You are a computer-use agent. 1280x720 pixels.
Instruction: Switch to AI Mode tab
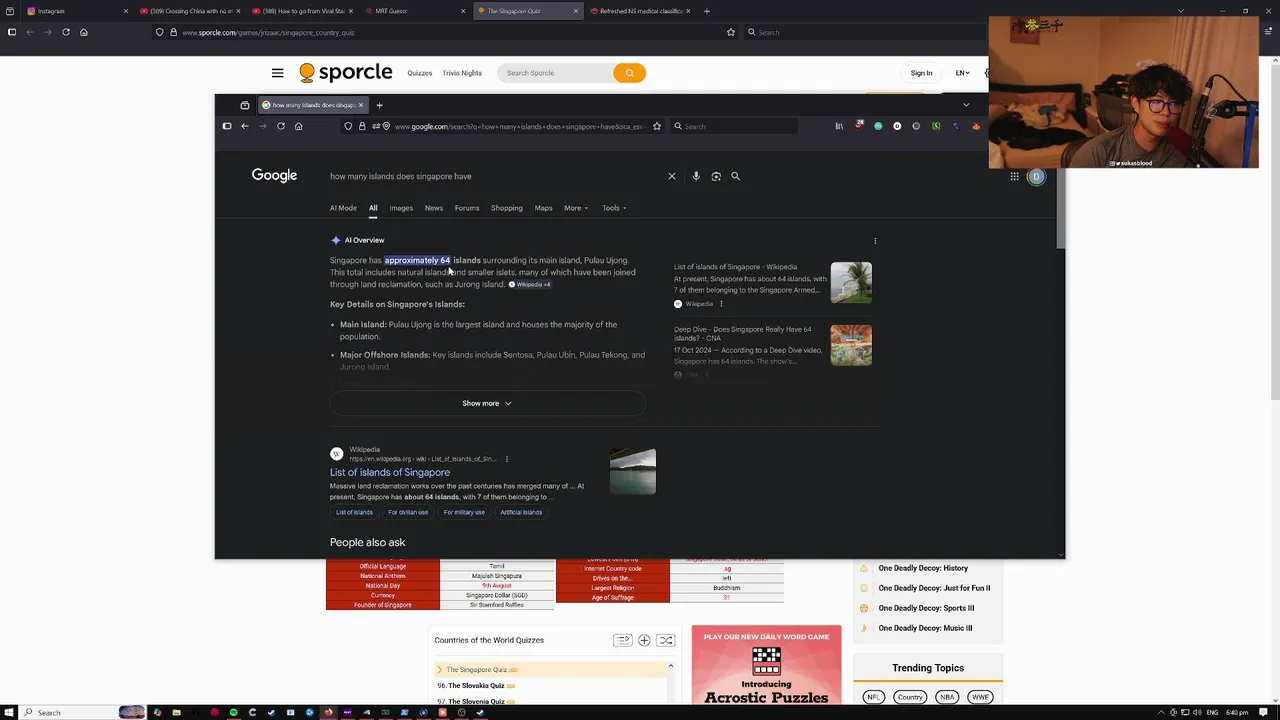pyautogui.click(x=343, y=208)
